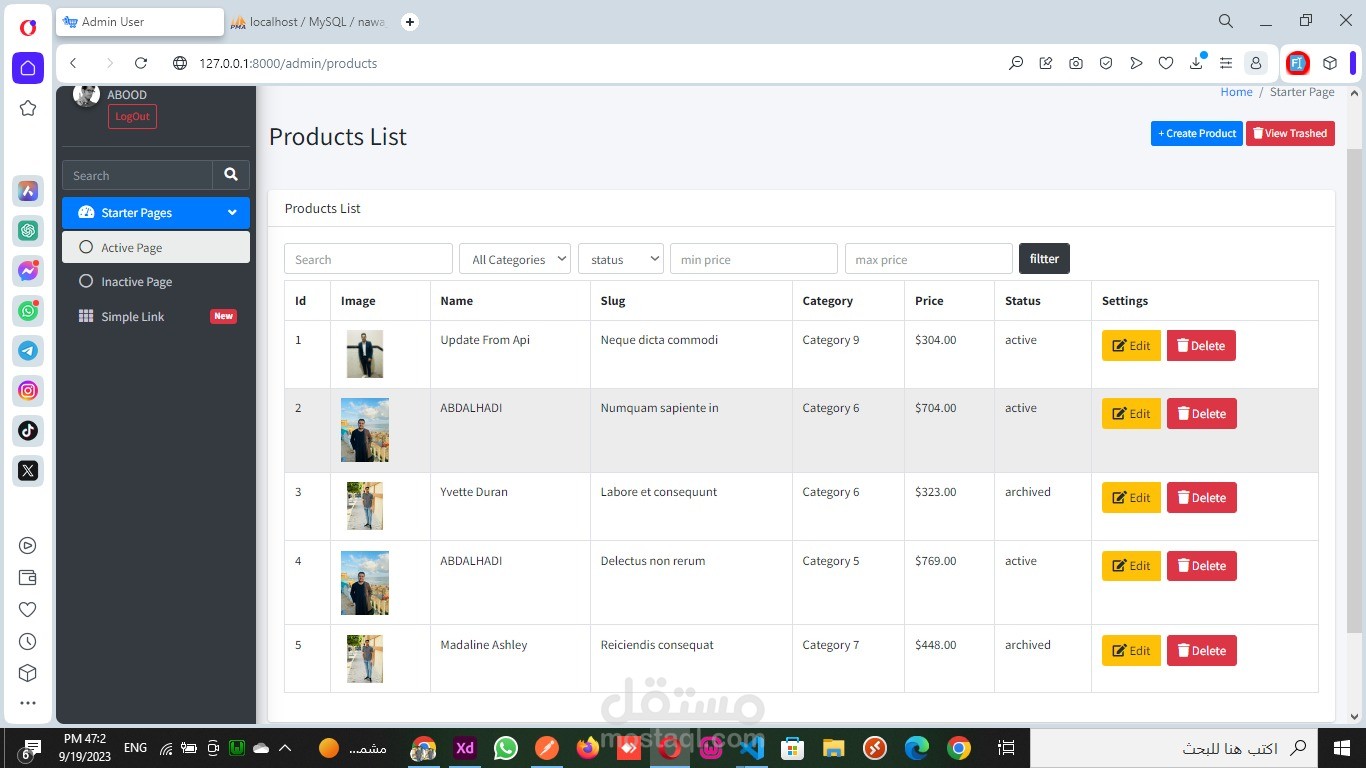This screenshot has height=768, width=1366.
Task: Open Google Chrome from the taskbar
Action: pos(959,747)
